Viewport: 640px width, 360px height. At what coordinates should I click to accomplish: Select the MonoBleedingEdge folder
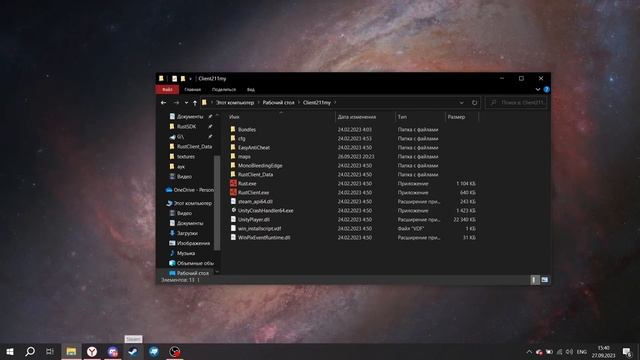pyautogui.click(x=260, y=165)
